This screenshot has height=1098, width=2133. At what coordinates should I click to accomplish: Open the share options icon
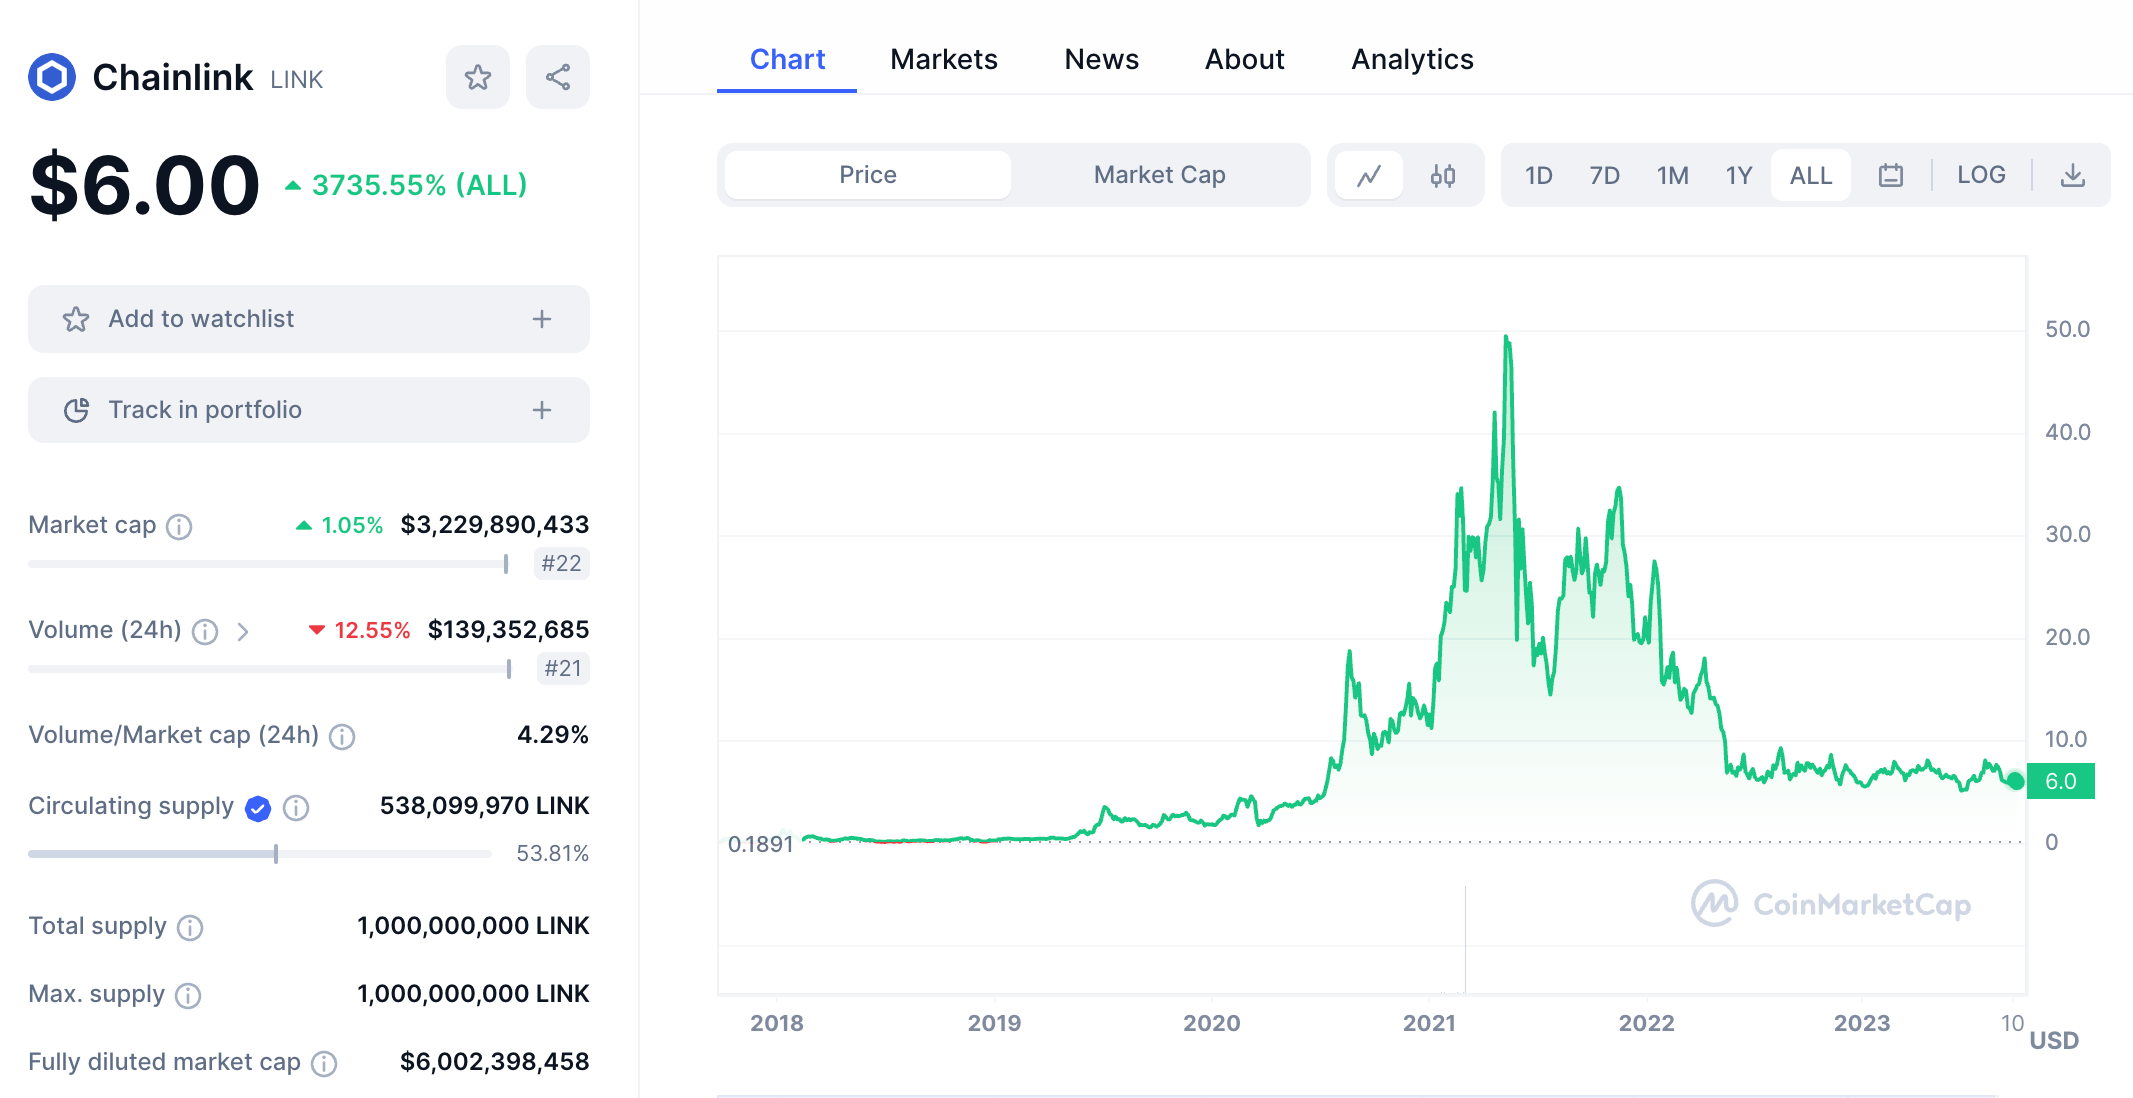pyautogui.click(x=558, y=76)
